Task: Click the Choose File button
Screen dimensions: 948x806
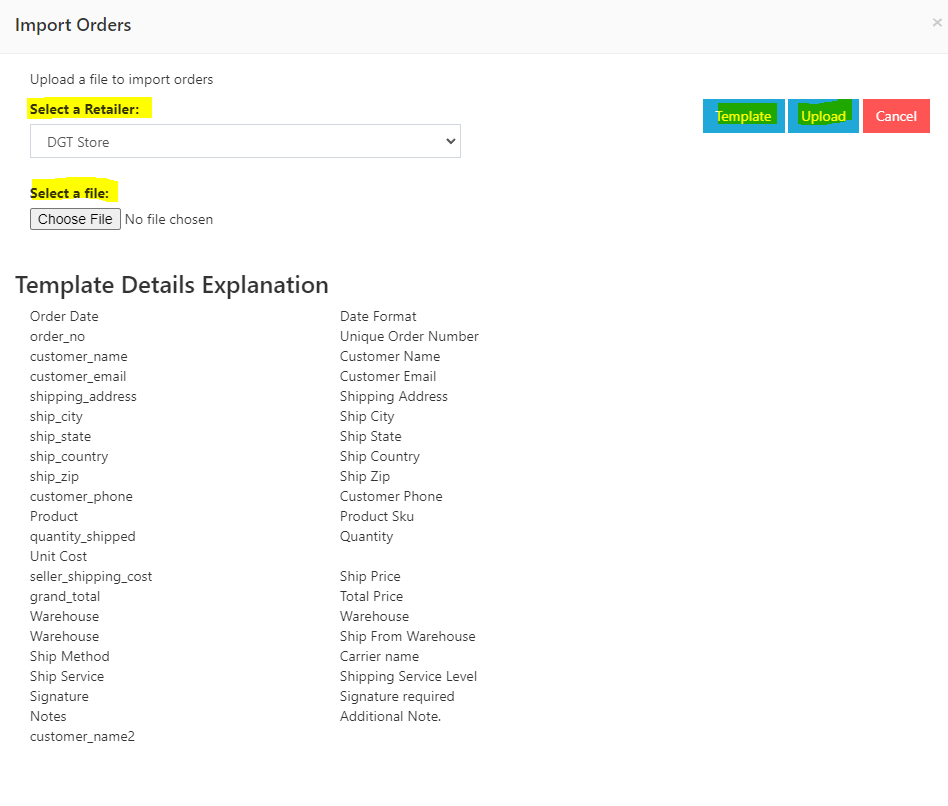Action: point(75,219)
